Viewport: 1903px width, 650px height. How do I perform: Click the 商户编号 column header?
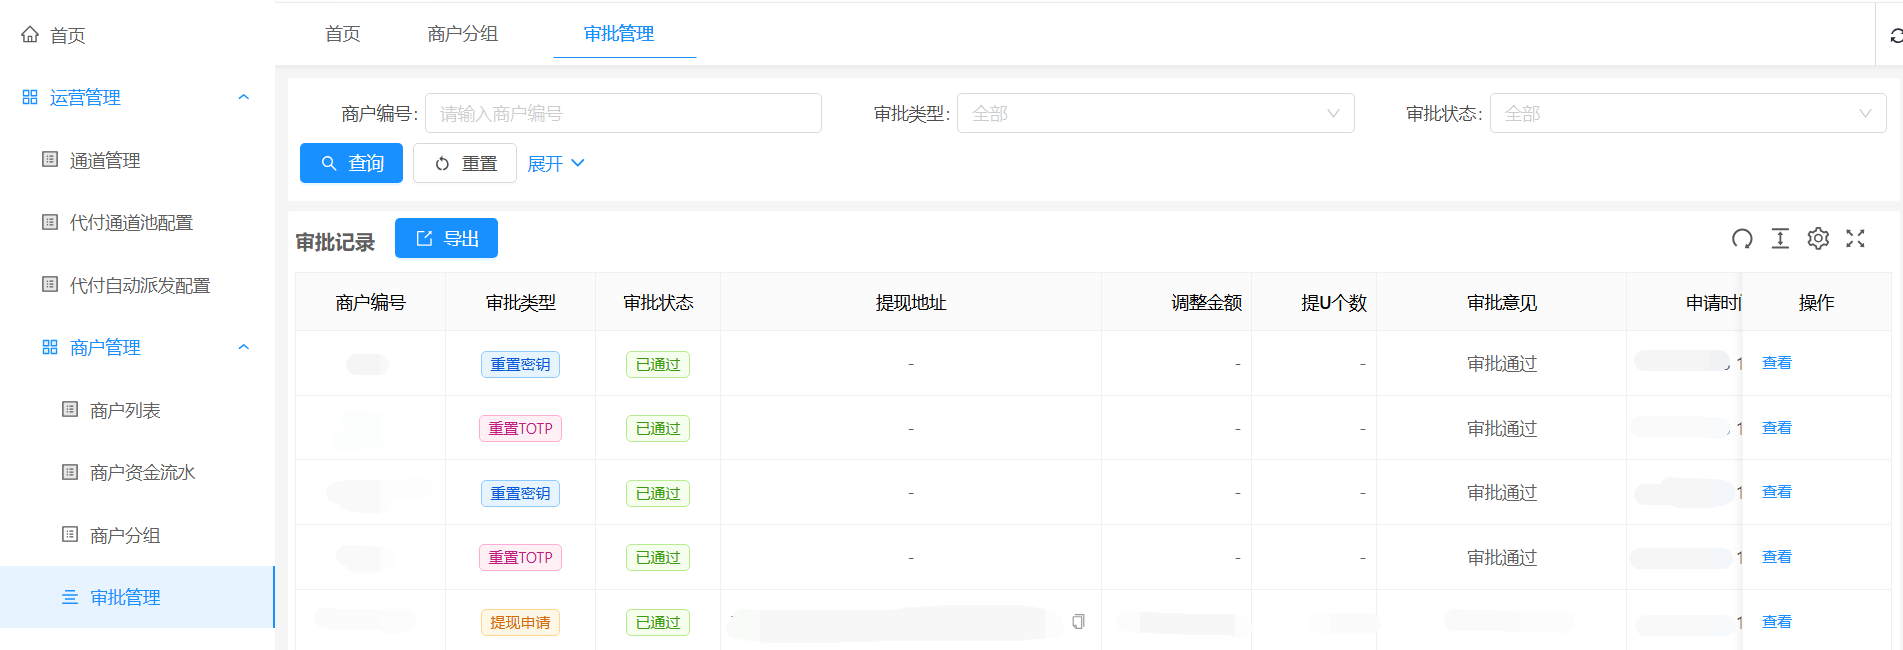[x=371, y=302]
